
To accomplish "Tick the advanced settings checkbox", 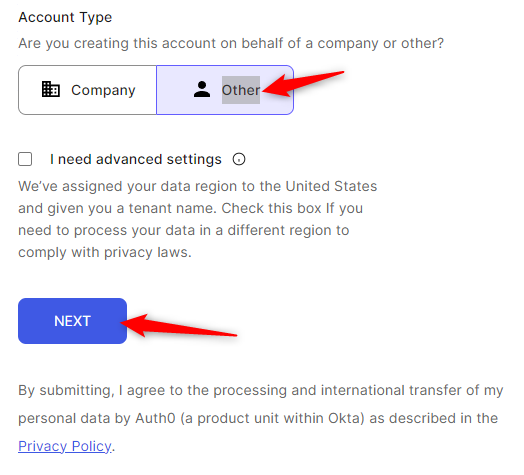I will click(x=25, y=159).
